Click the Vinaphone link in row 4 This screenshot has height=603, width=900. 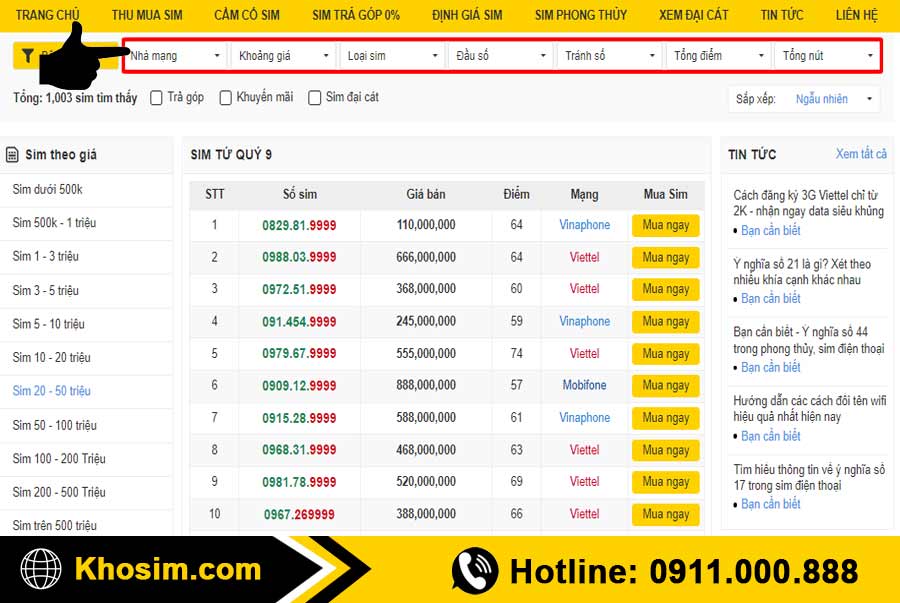(x=584, y=321)
